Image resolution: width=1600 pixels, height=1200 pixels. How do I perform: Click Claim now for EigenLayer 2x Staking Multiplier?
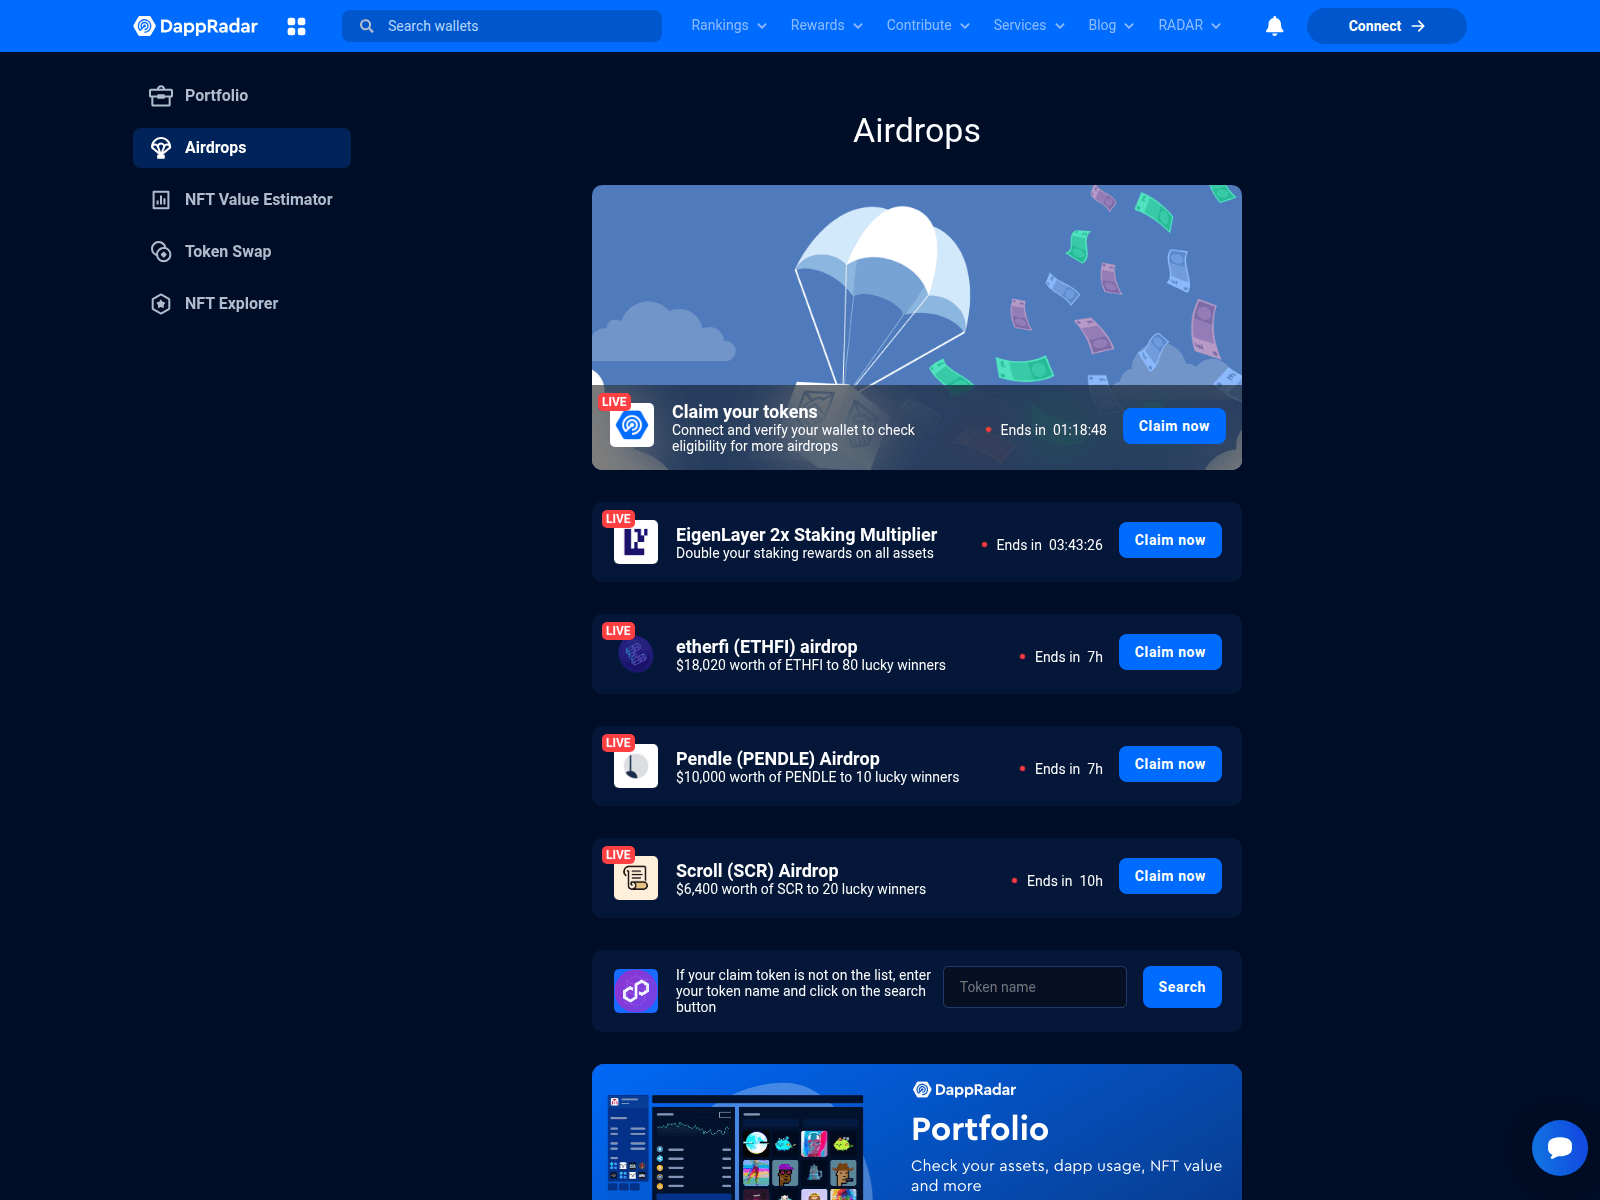pos(1170,540)
